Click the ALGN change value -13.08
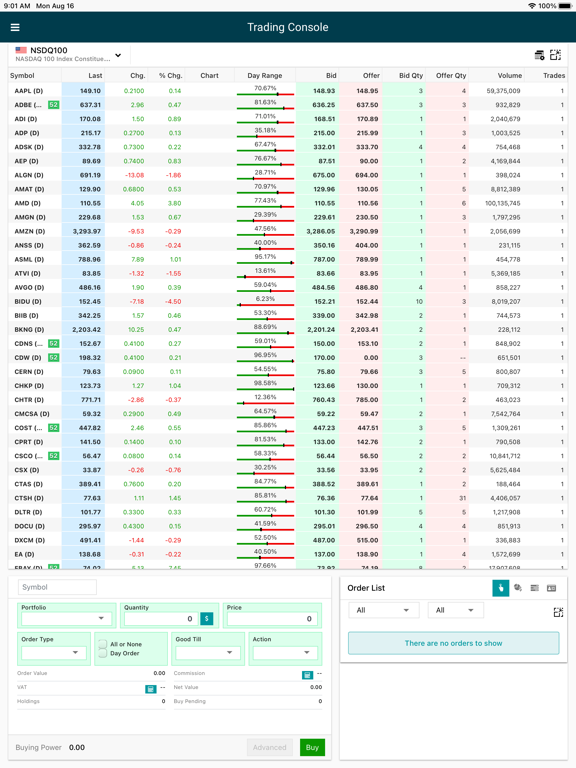 coord(135,175)
